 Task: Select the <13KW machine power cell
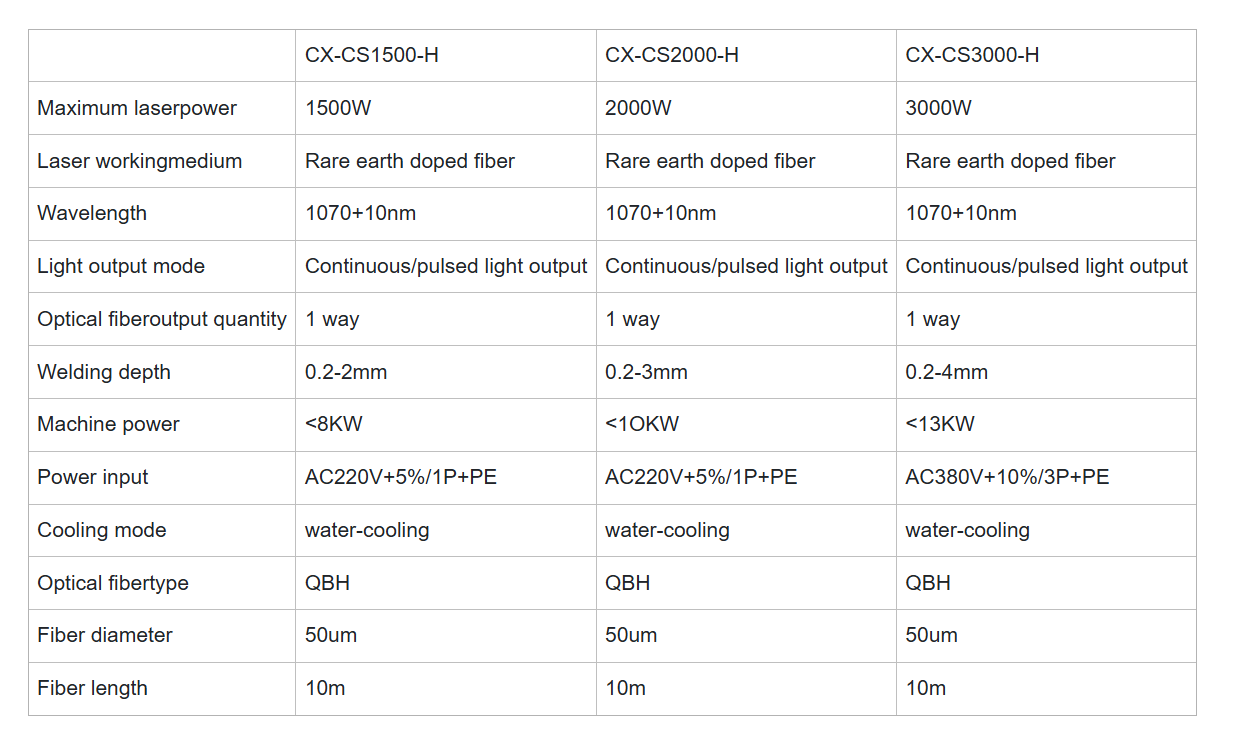coord(939,424)
